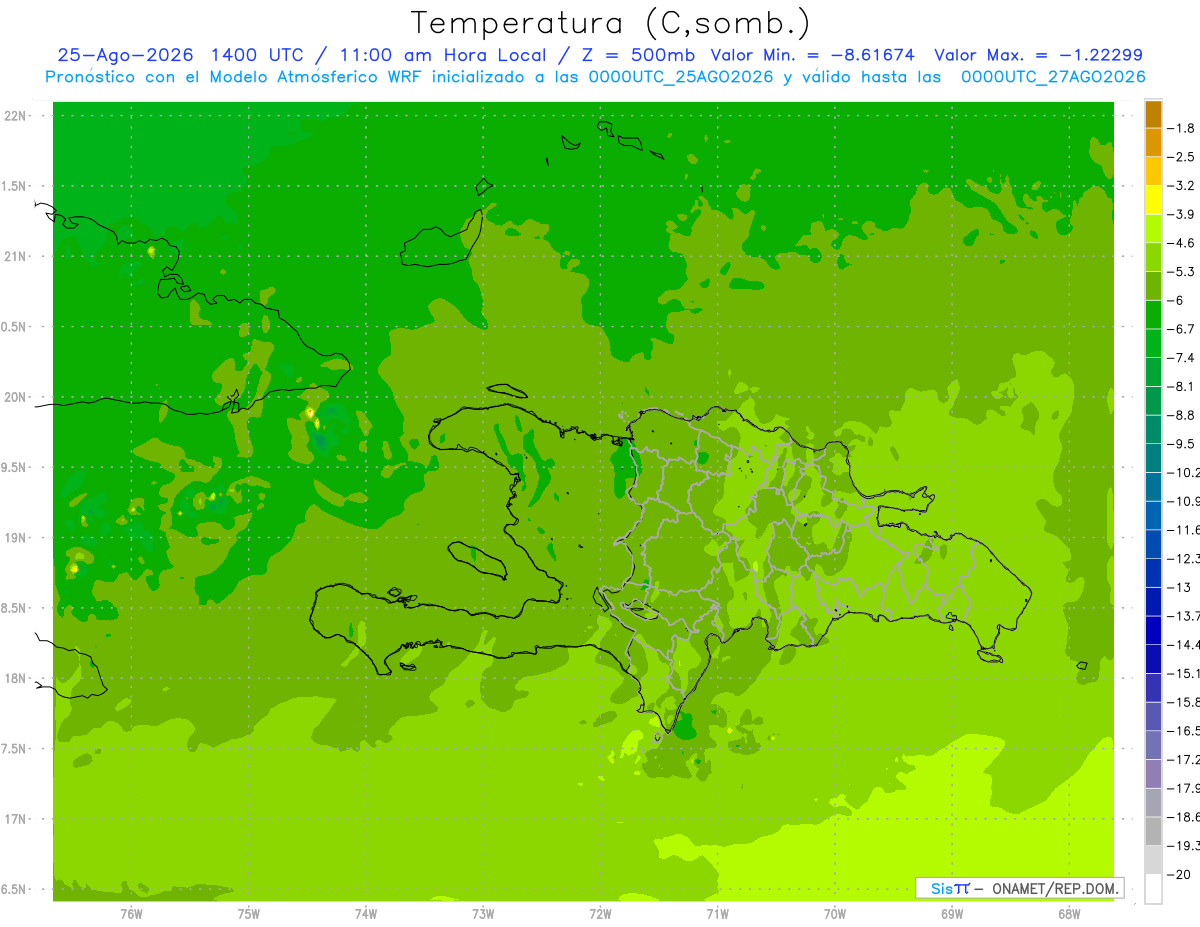The width and height of the screenshot is (1200, 927).
Task: Click the "Temperatura (C,somb.)" map title
Action: 610,22
